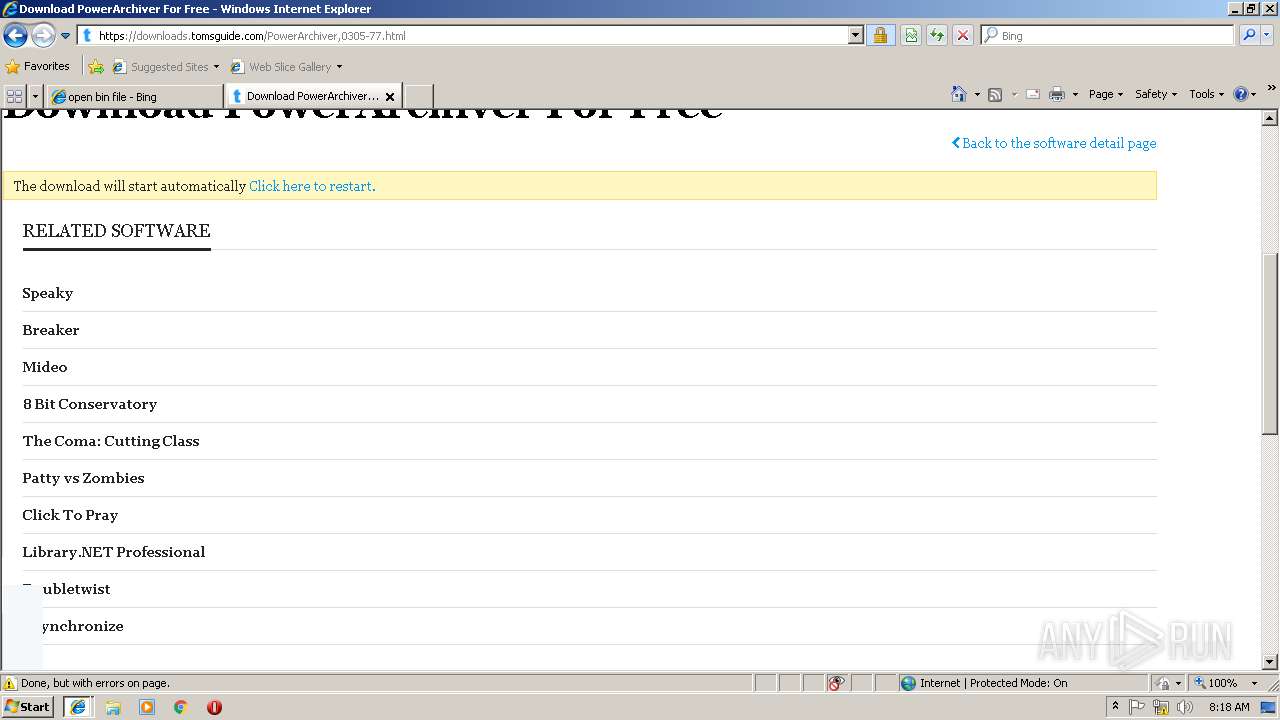Open search provider dropdown arrow
1280x720 pixels.
(x=1267, y=35)
